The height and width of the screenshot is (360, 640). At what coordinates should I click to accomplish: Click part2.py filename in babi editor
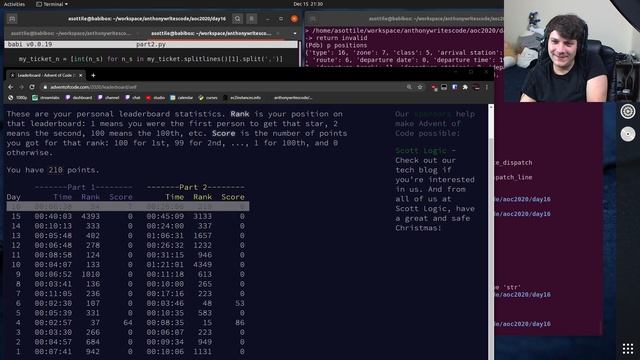(151, 44)
